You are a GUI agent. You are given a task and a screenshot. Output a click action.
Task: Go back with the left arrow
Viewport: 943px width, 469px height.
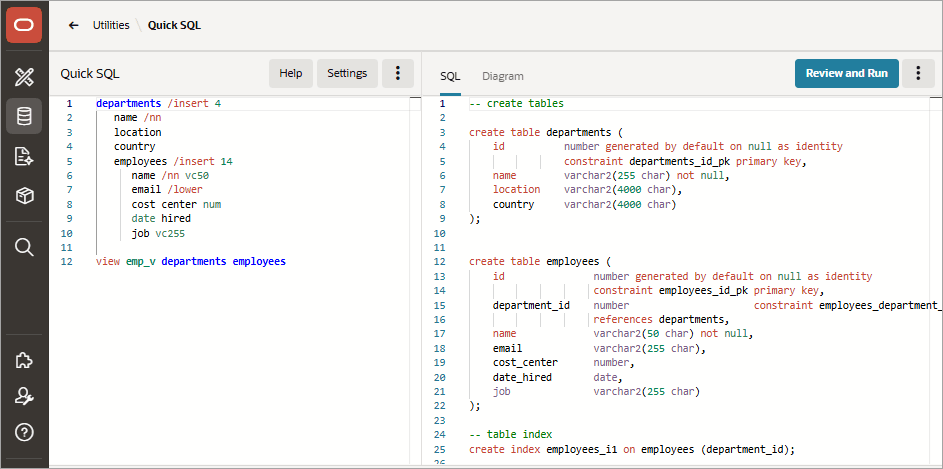pyautogui.click(x=73, y=25)
